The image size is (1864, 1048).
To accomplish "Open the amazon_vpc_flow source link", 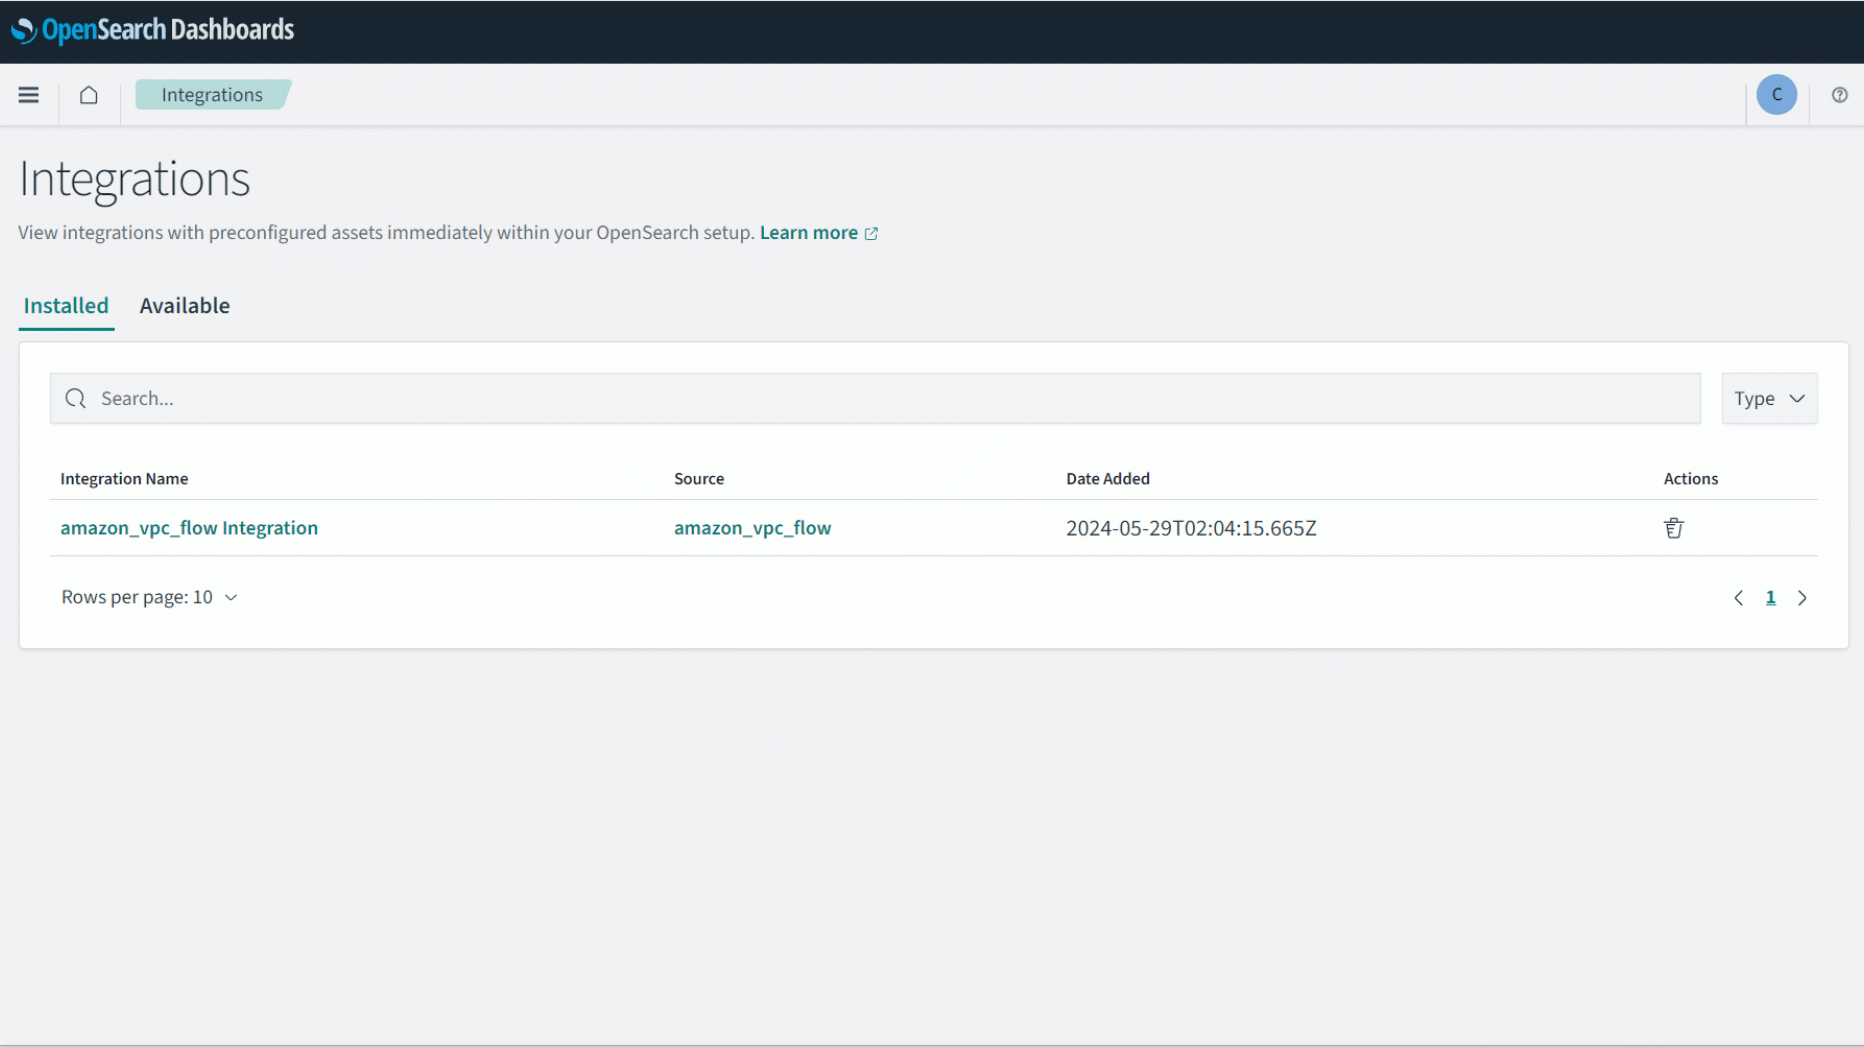I will pos(752,528).
